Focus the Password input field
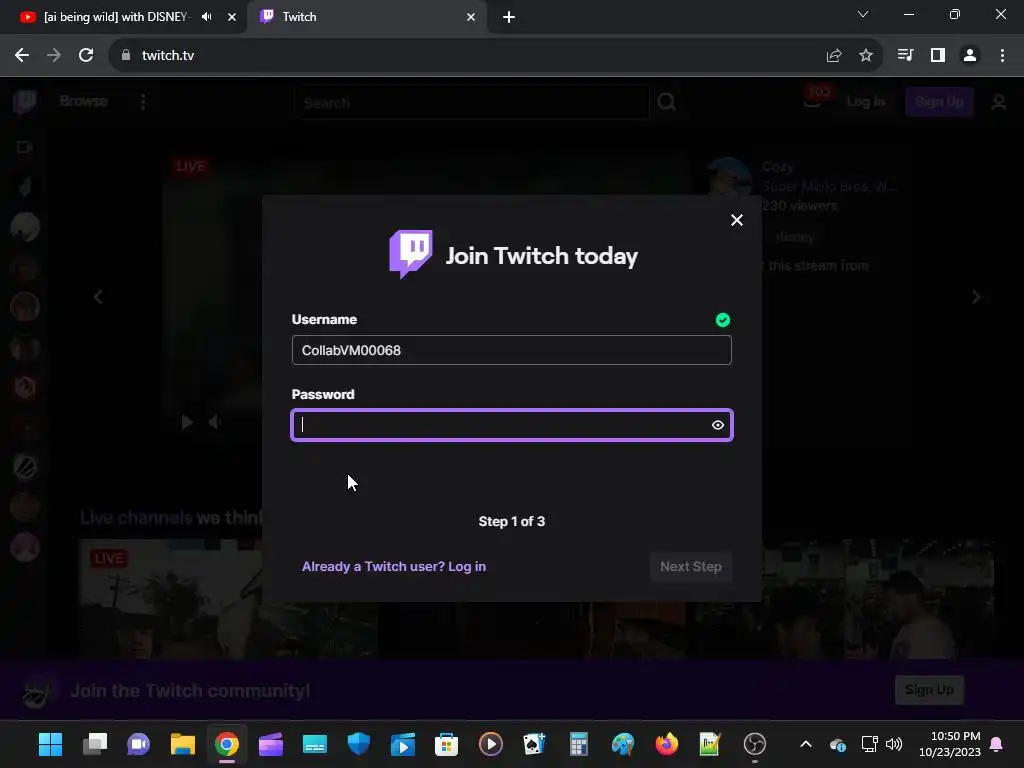Viewport: 1024px width, 768px height. coord(511,425)
